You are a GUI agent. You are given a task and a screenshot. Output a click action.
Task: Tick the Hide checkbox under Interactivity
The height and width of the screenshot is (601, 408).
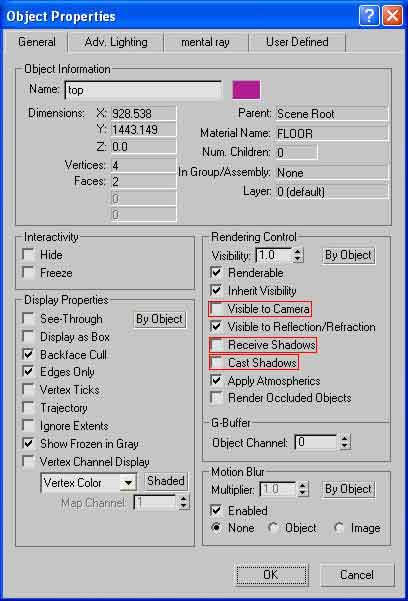tap(28, 255)
